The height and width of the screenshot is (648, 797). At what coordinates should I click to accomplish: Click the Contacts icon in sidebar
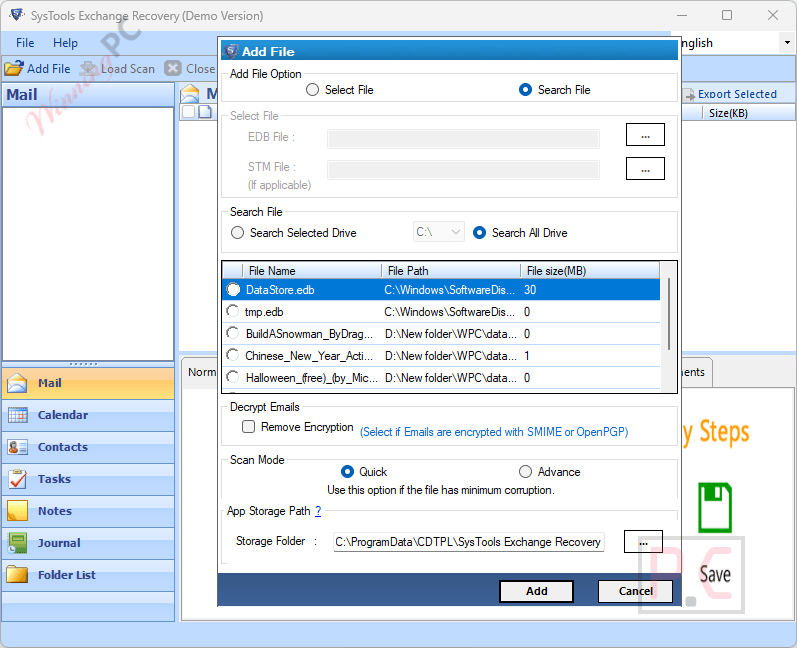click(x=18, y=447)
